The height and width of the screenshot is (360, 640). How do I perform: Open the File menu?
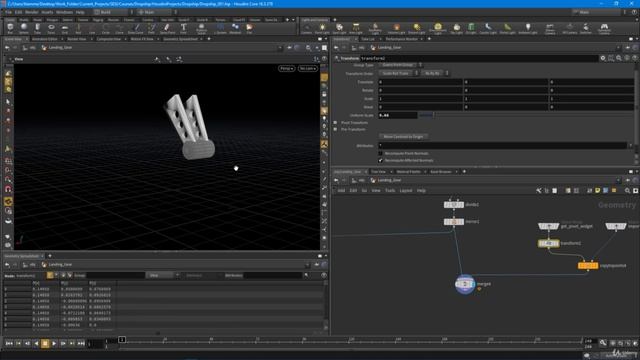click(x=8, y=12)
